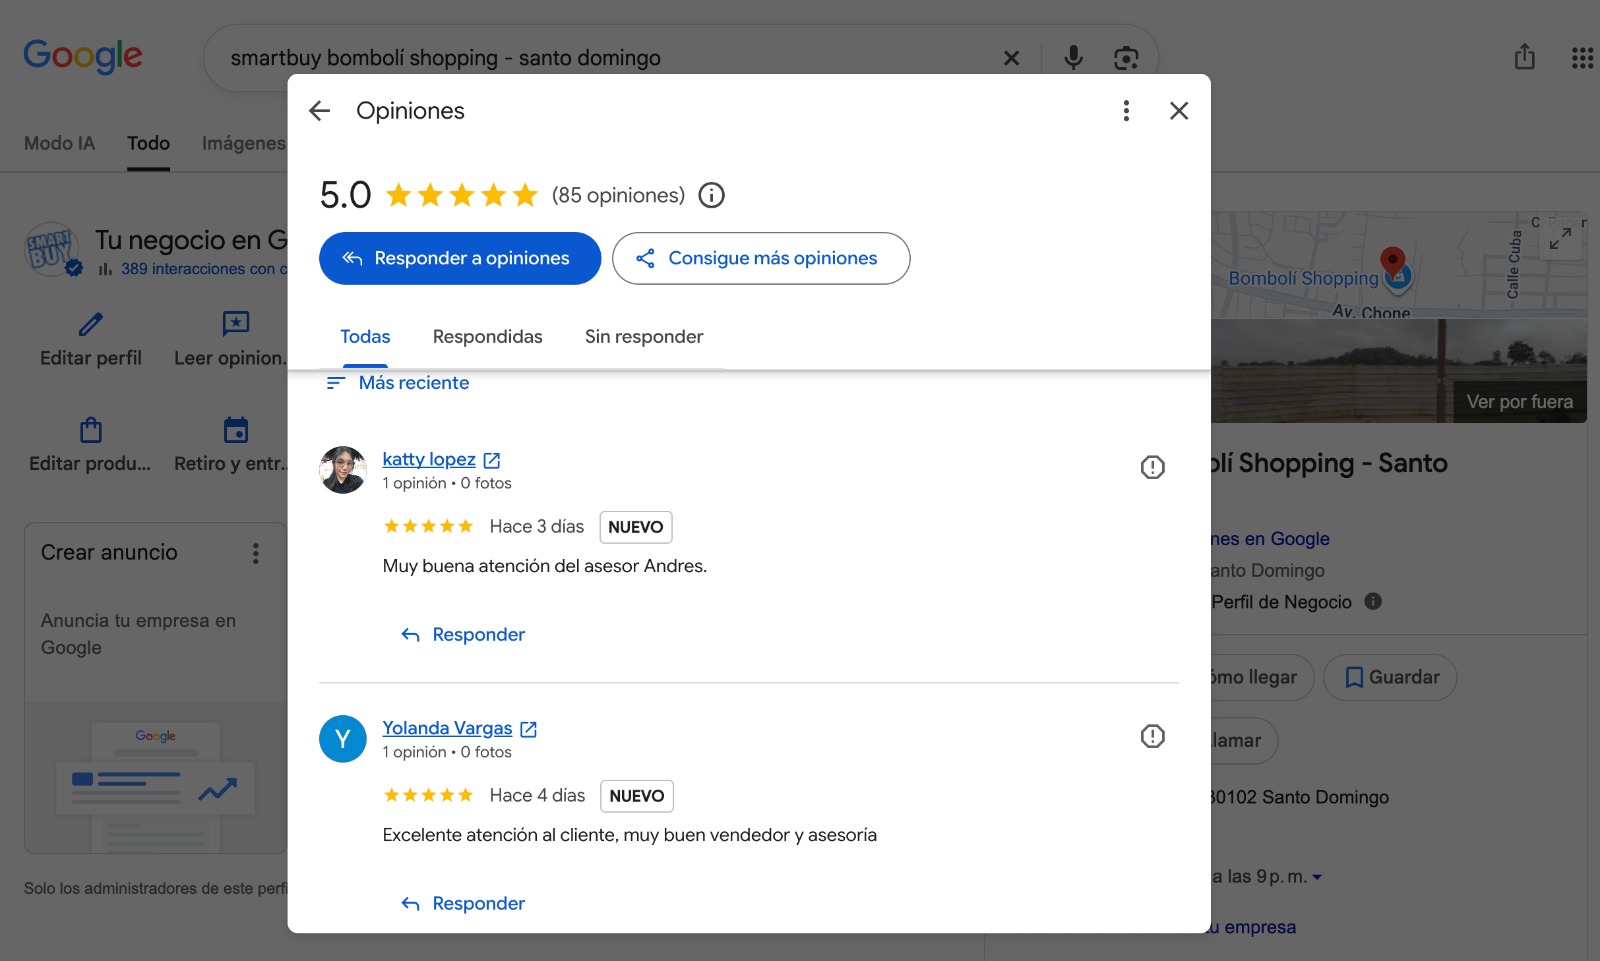Click Leer opiniones icon
Screen dimensions: 1600x961
[x=236, y=323]
